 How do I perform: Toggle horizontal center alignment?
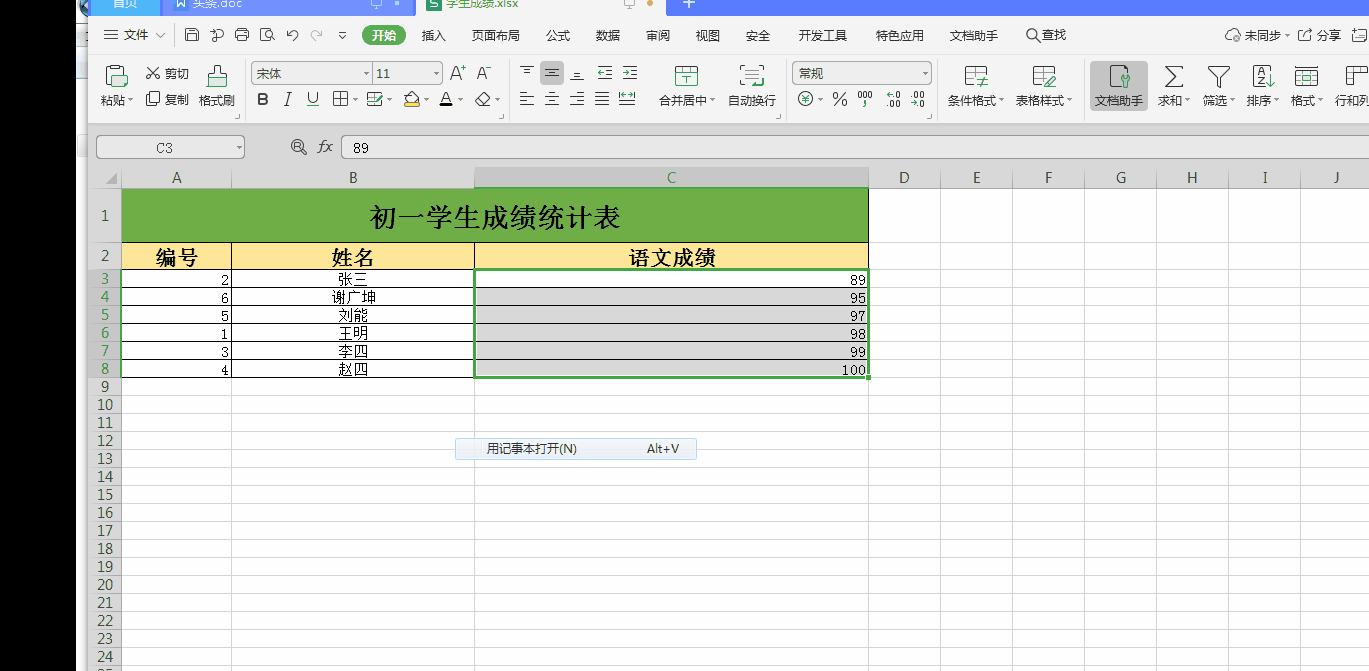(552, 99)
